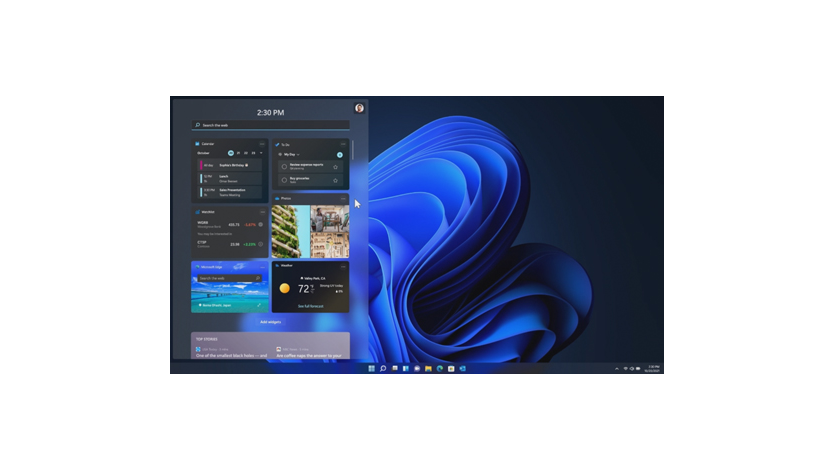834x470 pixels.
Task: Open the tool wall photo
Action: coord(330,245)
